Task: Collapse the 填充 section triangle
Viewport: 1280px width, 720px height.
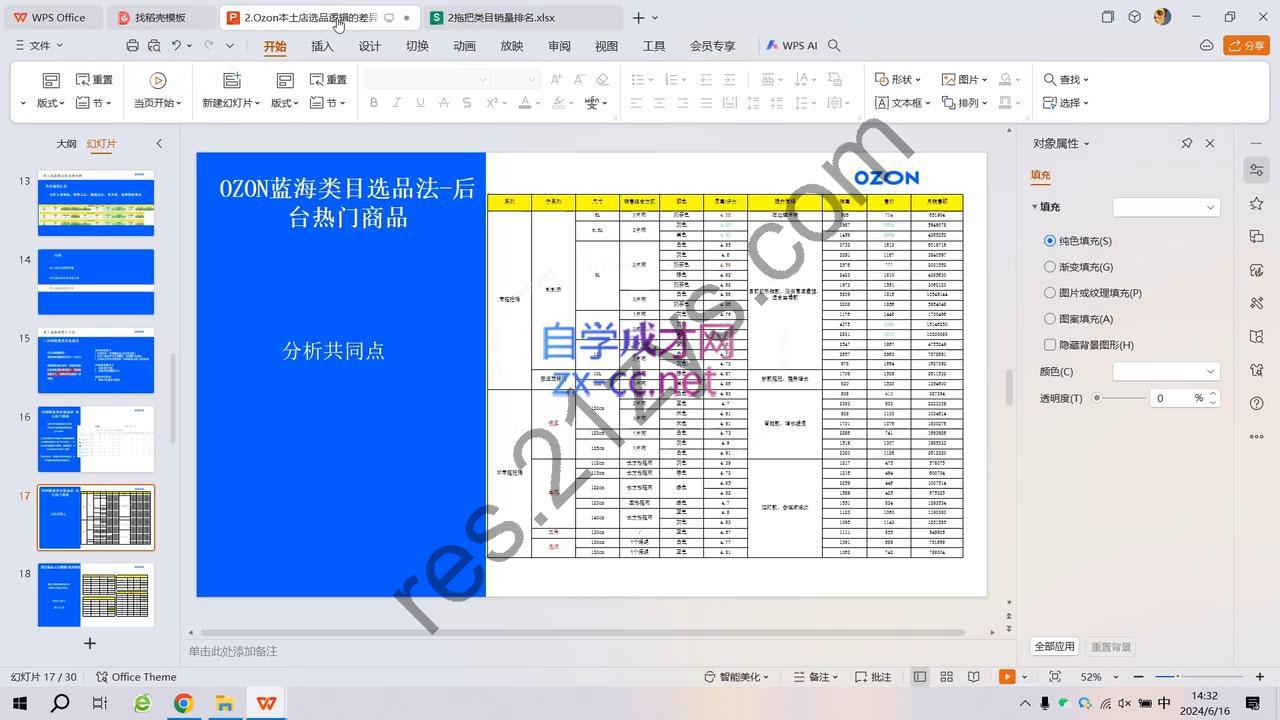Action: (x=1035, y=207)
